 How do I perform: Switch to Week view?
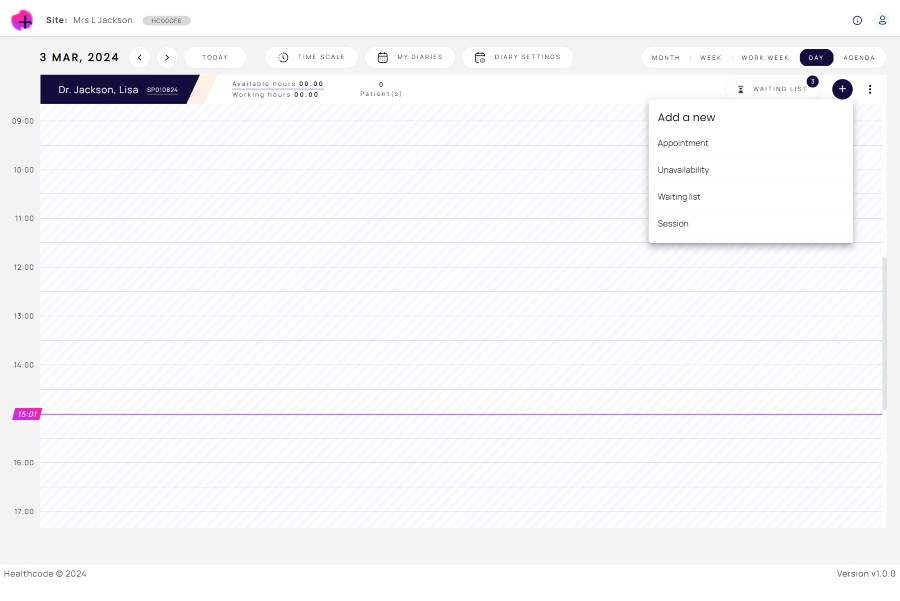pos(711,57)
